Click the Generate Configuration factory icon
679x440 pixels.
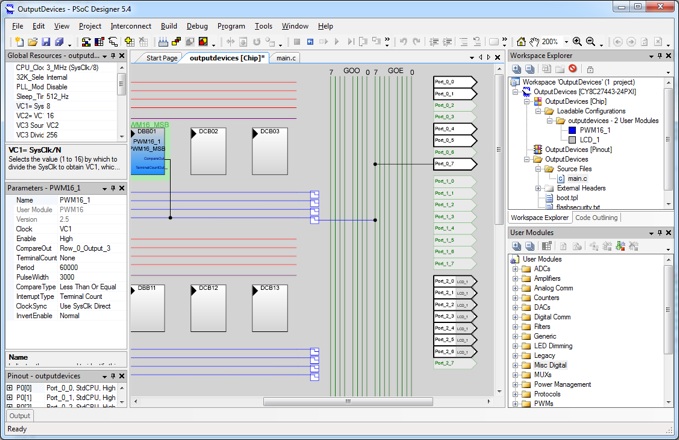[163, 42]
